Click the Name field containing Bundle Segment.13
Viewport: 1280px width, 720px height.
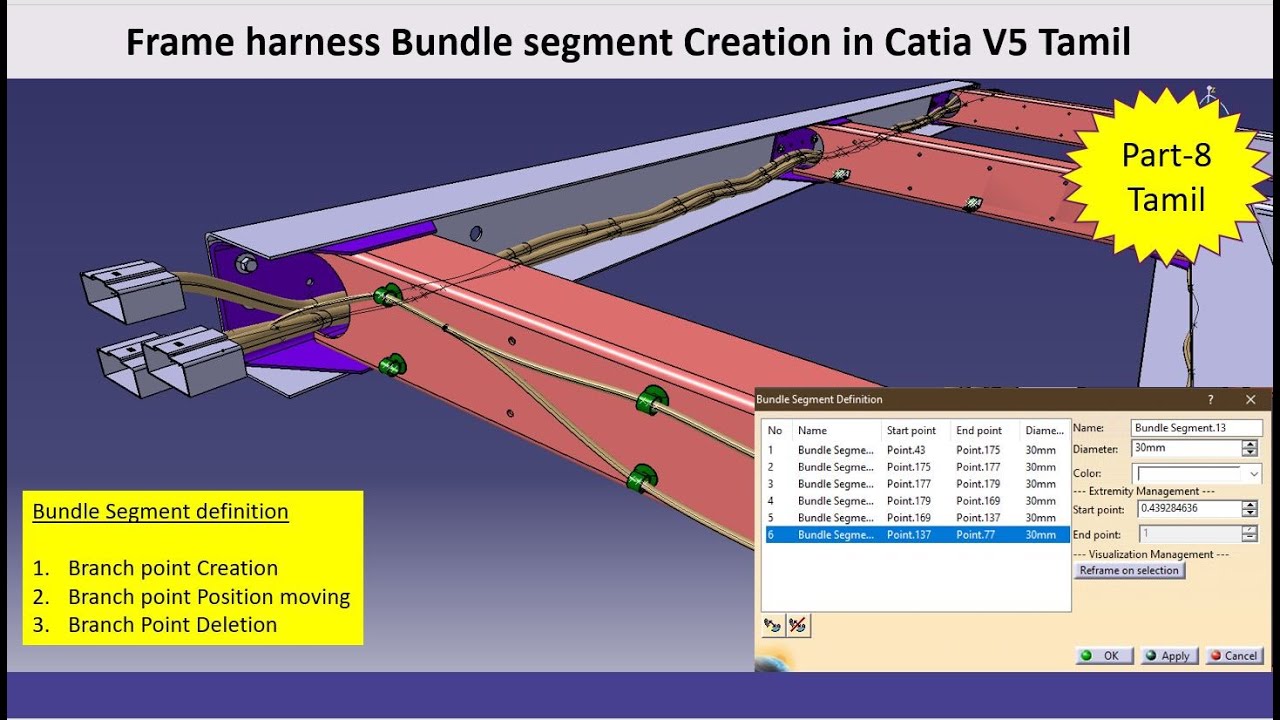click(x=1197, y=428)
